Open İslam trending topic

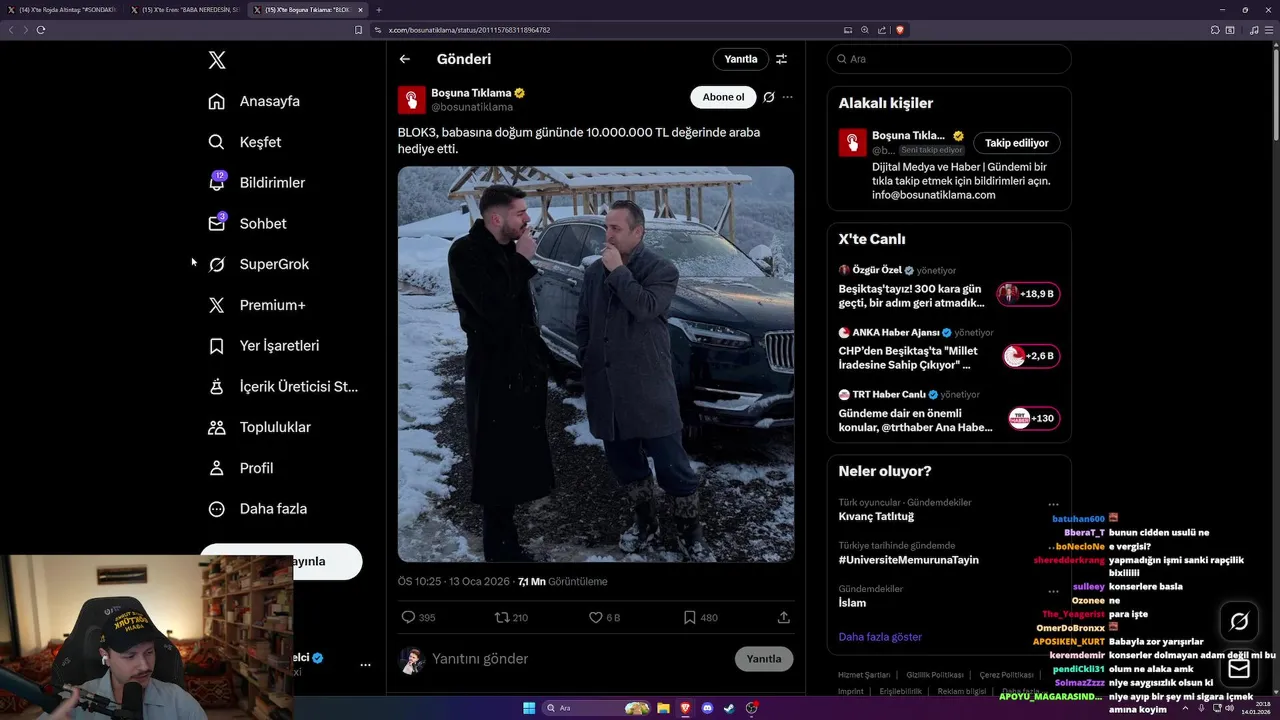coord(852,603)
